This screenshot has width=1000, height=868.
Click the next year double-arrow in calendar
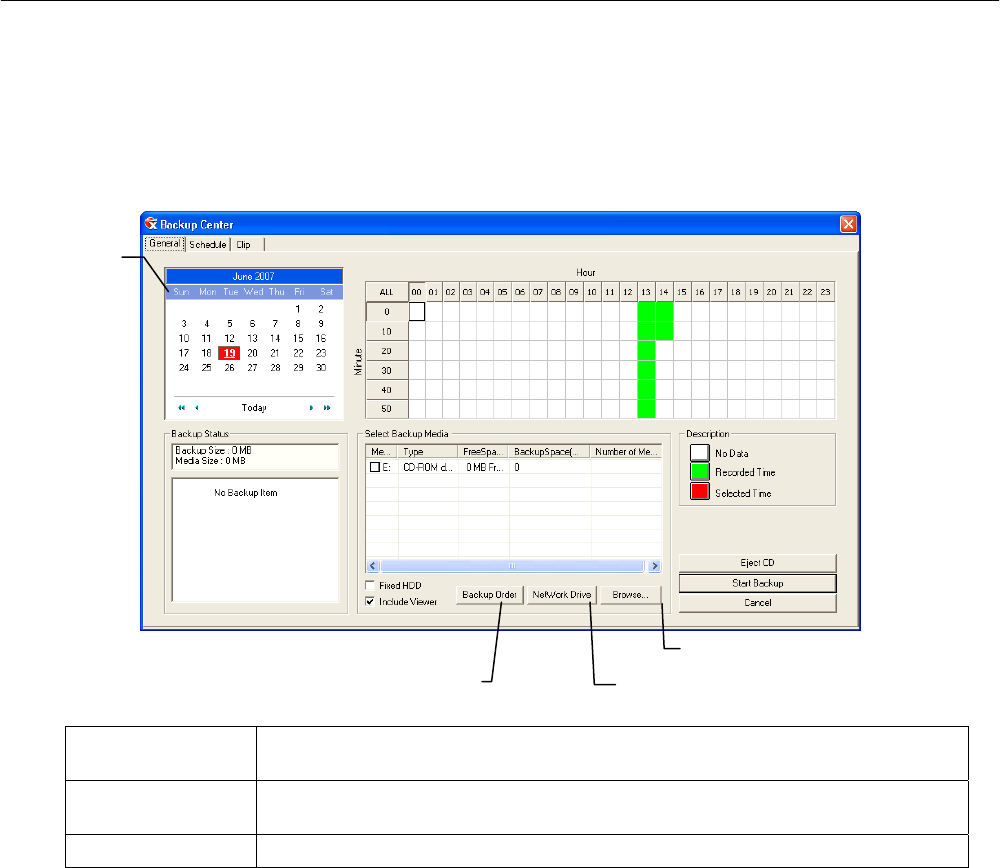[x=327, y=408]
